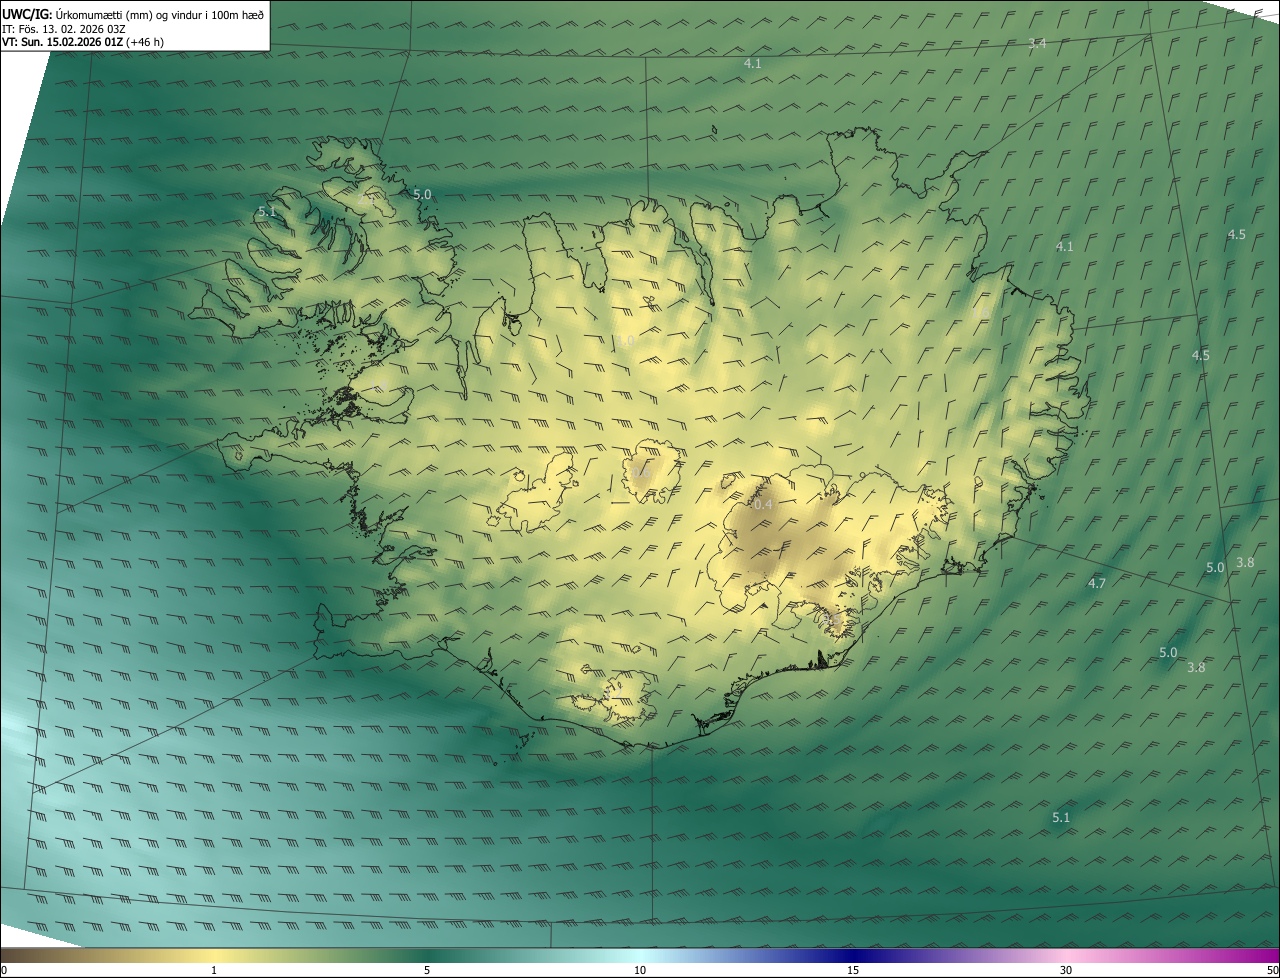Click the '3.4' value label on the map
1280x978 pixels.
[x=1037, y=43]
